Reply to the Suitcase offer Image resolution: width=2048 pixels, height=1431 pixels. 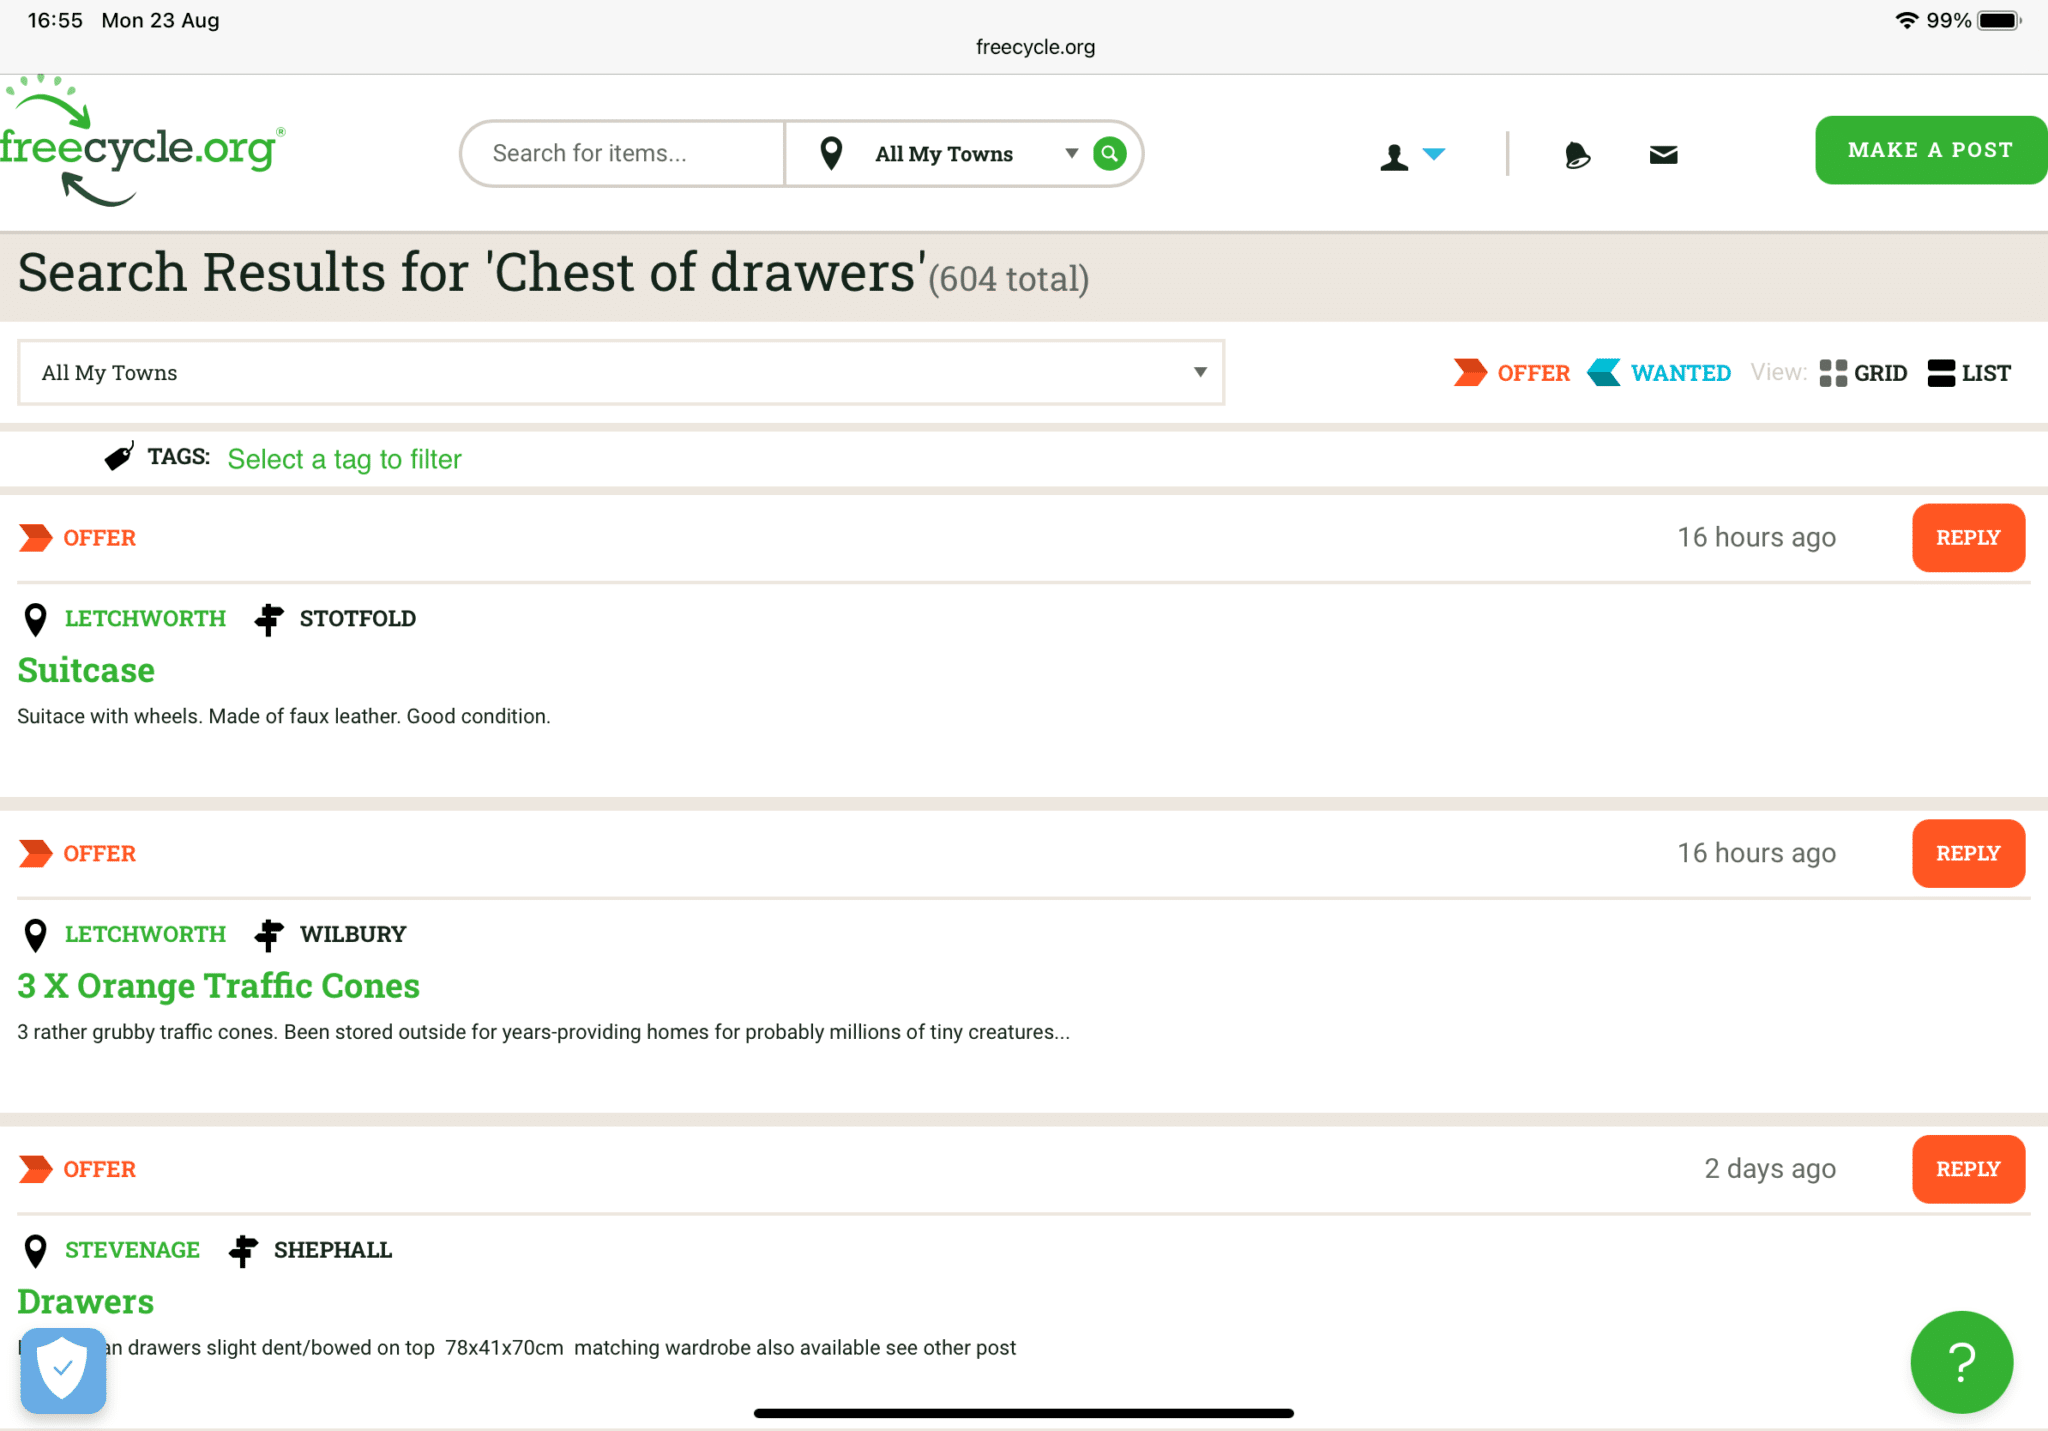coord(1967,538)
